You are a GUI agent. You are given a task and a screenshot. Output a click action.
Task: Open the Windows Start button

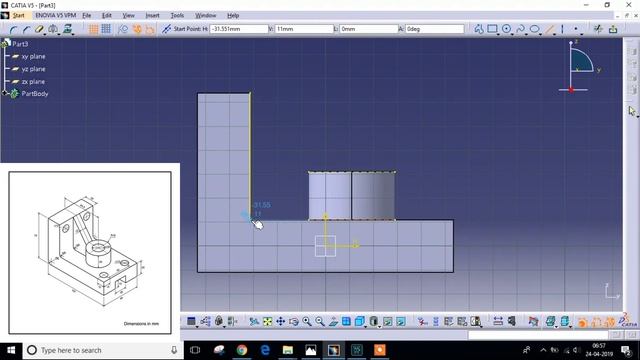click(x=11, y=350)
